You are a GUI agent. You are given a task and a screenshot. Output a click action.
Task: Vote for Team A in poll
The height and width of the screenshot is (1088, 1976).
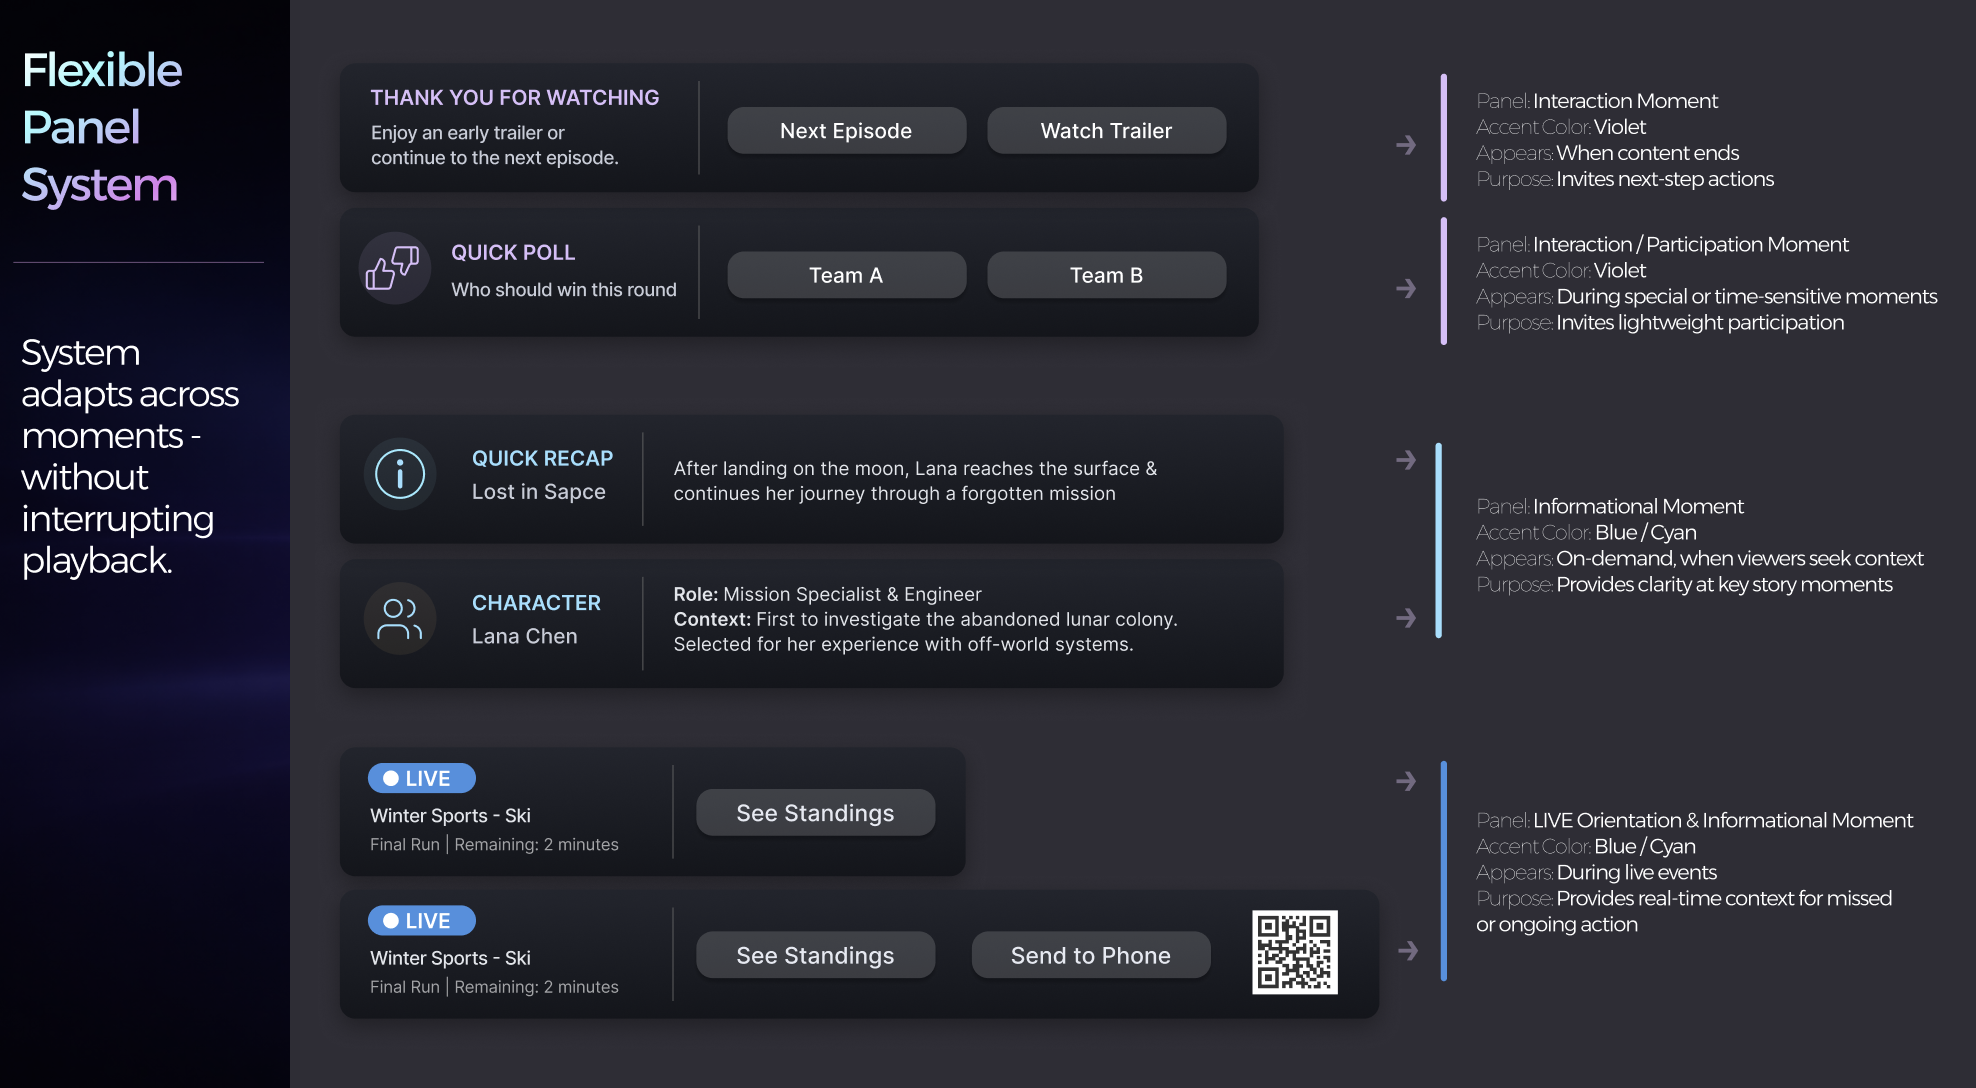846,275
